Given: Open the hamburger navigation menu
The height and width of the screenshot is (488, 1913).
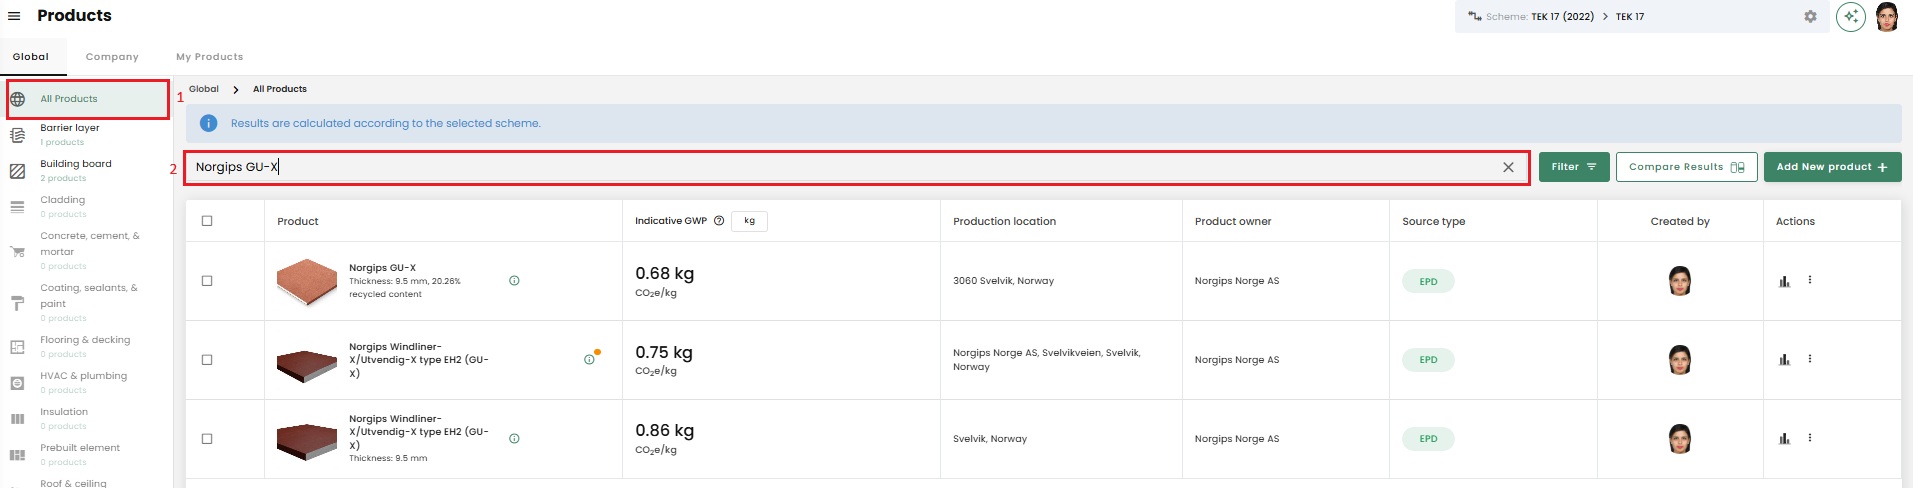Looking at the screenshot, I should [x=14, y=16].
